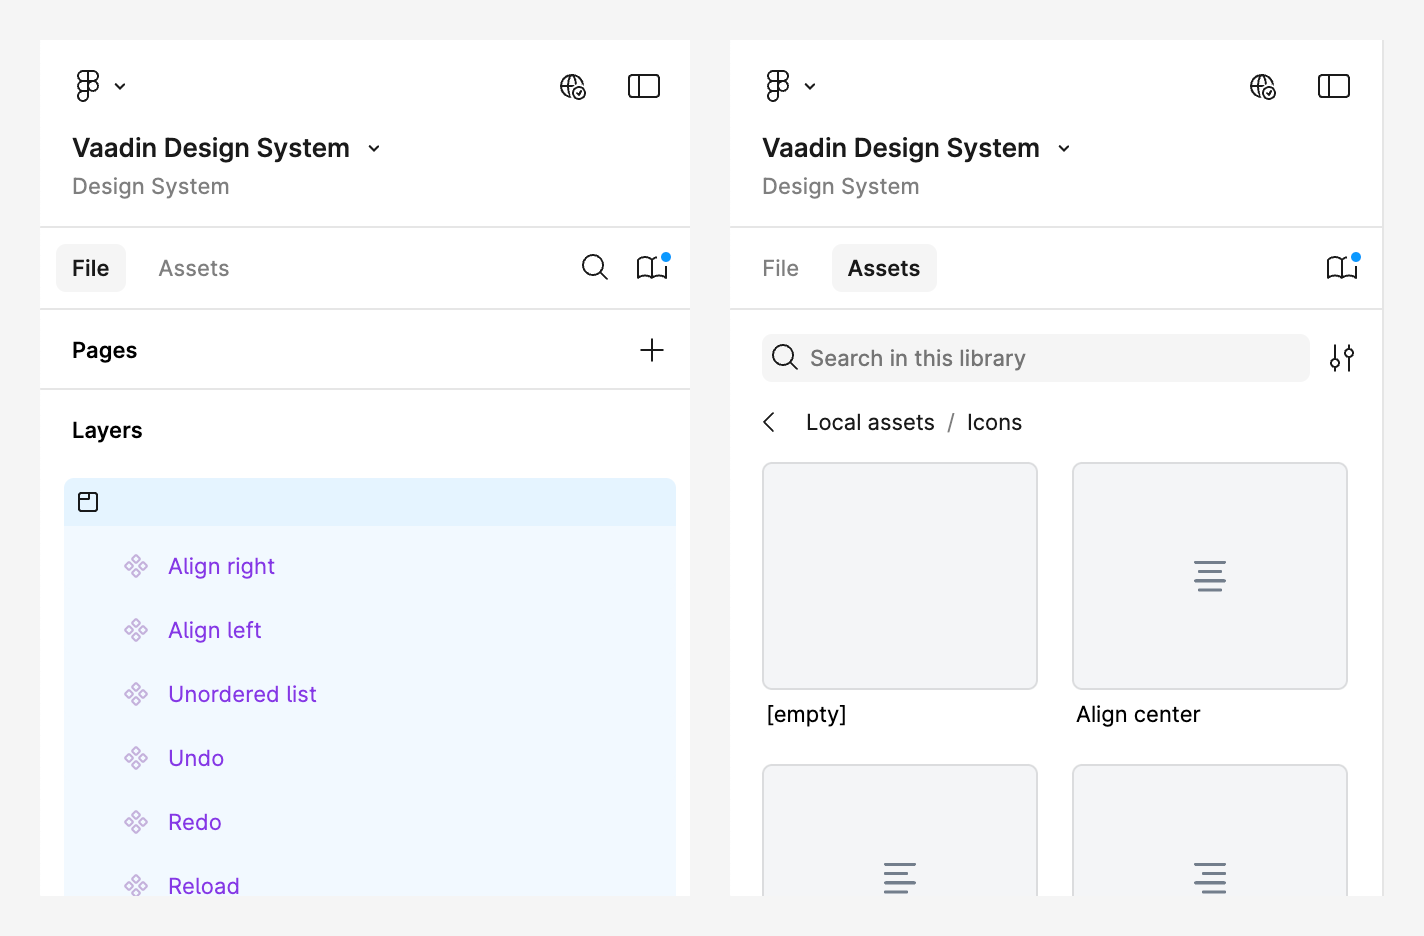Image resolution: width=1424 pixels, height=936 pixels.
Task: Go back with the breadcrumb chevron
Action: coord(769,422)
